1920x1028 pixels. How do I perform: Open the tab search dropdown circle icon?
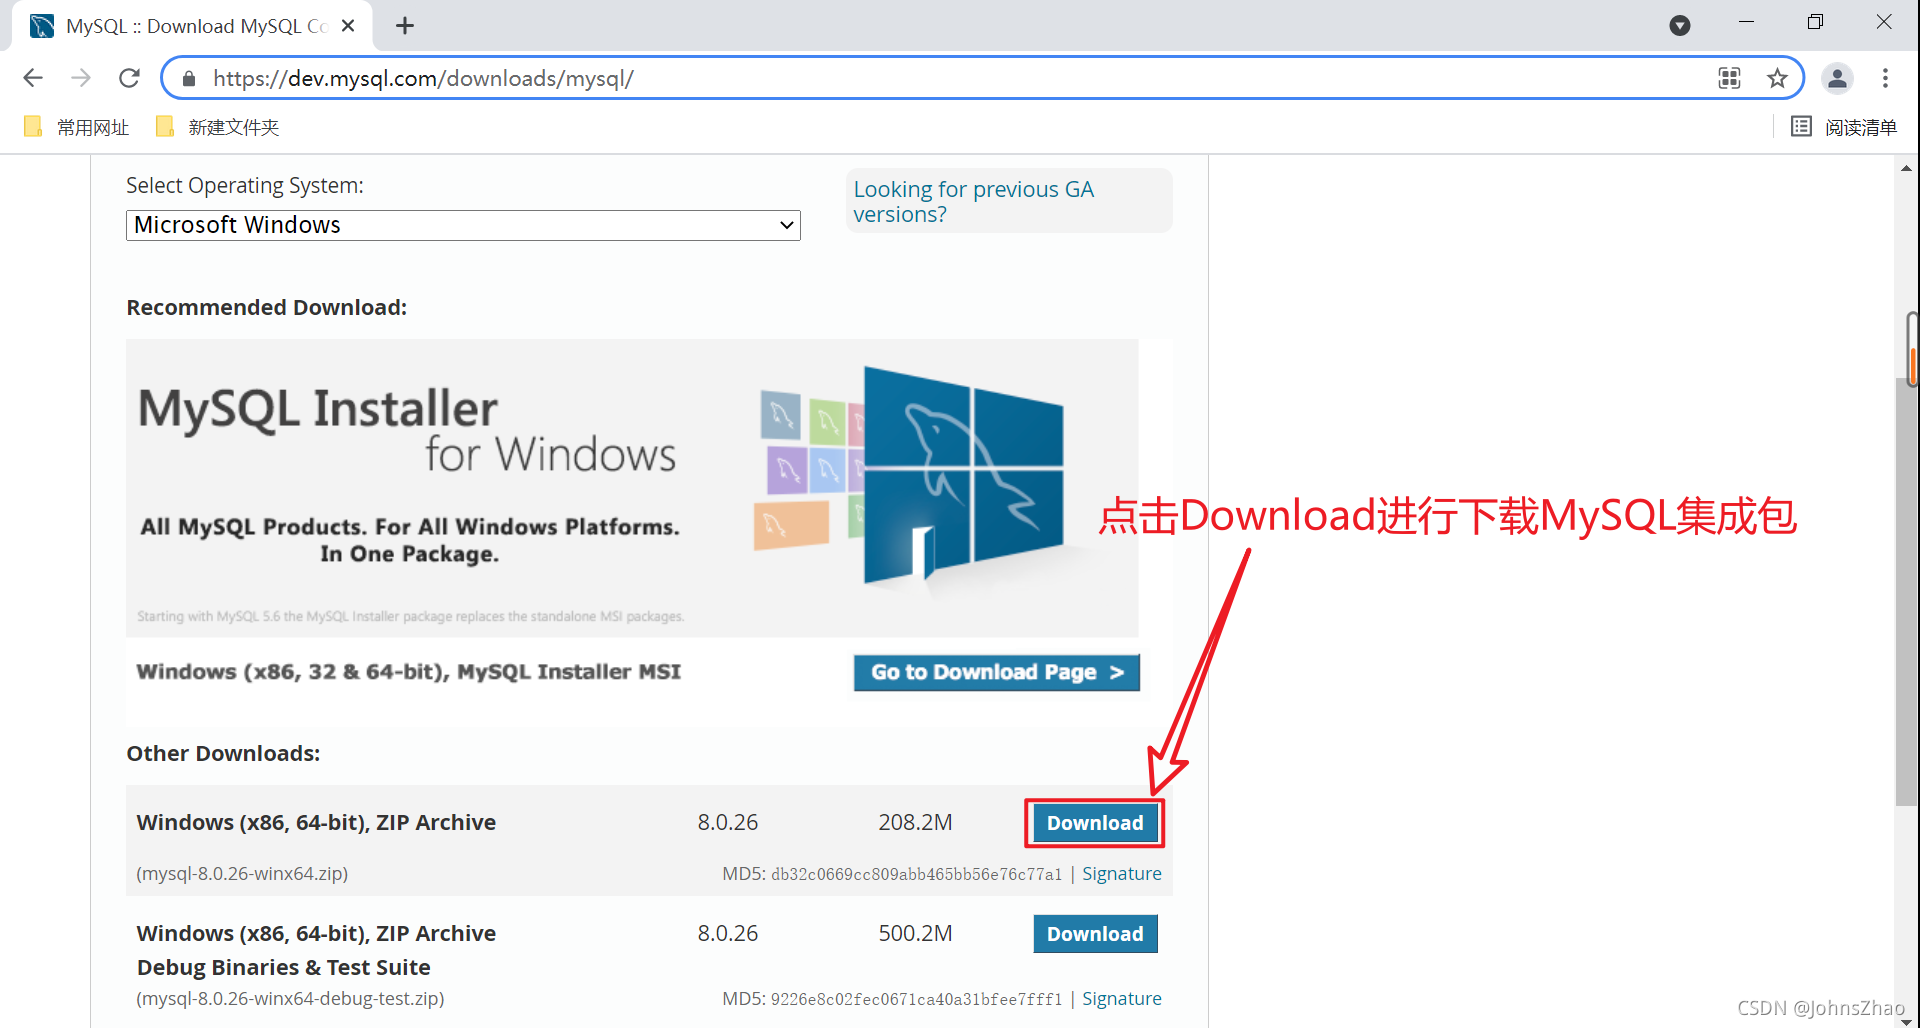point(1680,25)
